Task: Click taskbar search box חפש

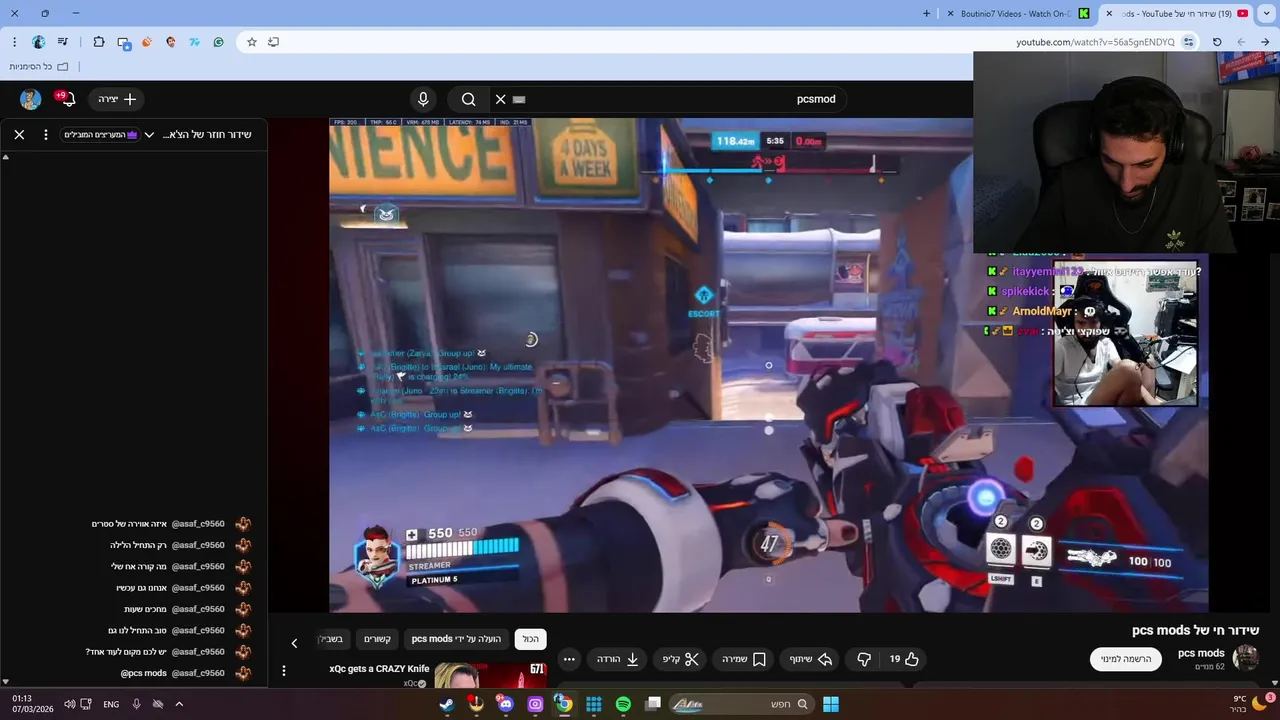Action: click(x=741, y=704)
